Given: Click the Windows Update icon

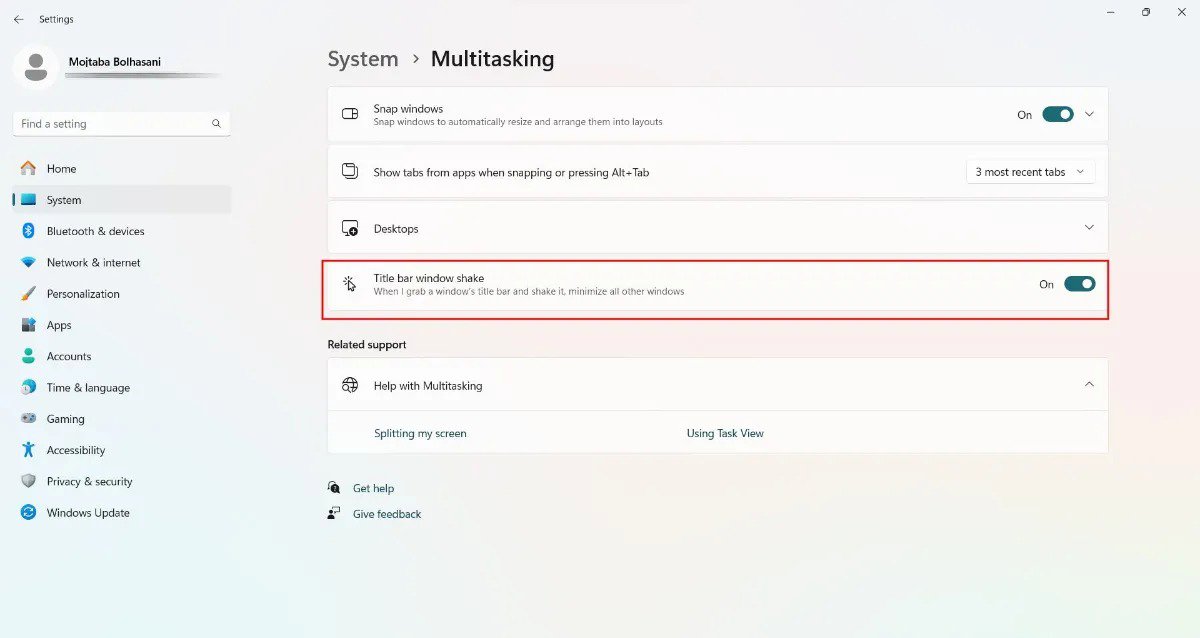Looking at the screenshot, I should click(x=28, y=513).
